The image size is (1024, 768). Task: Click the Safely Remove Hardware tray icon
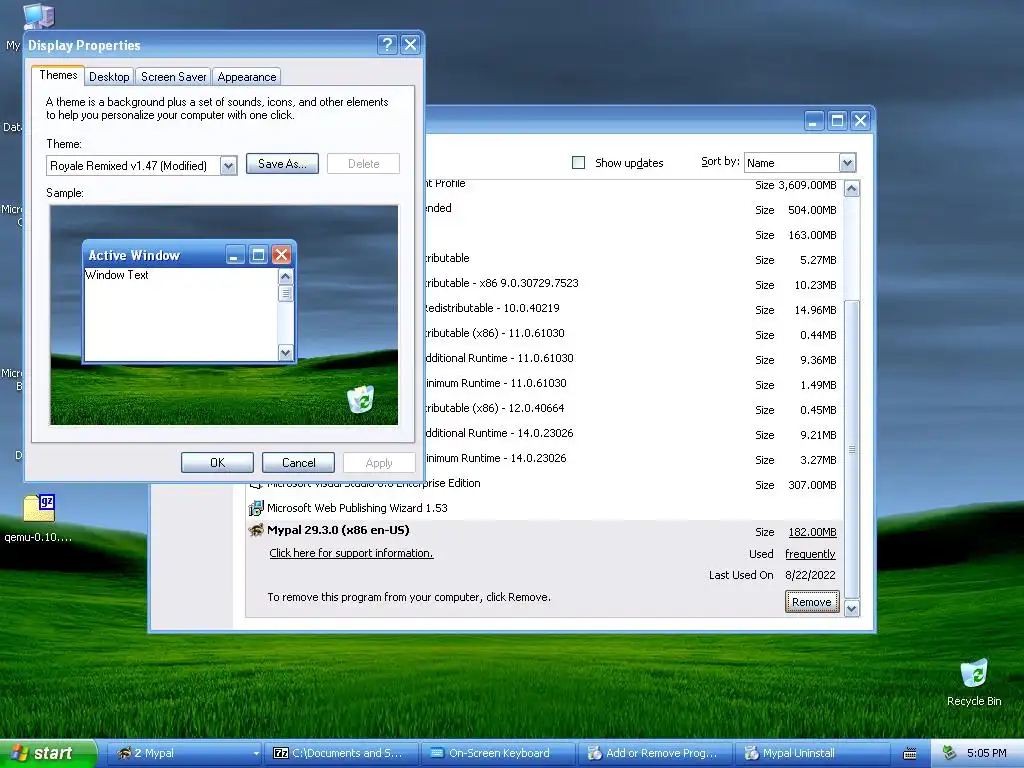click(949, 753)
